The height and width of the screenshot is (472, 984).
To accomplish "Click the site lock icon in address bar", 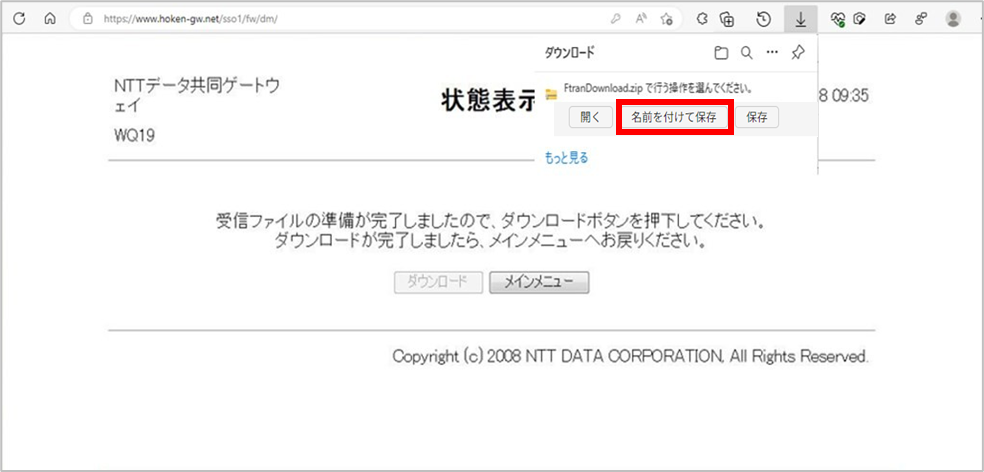I will (x=88, y=18).
